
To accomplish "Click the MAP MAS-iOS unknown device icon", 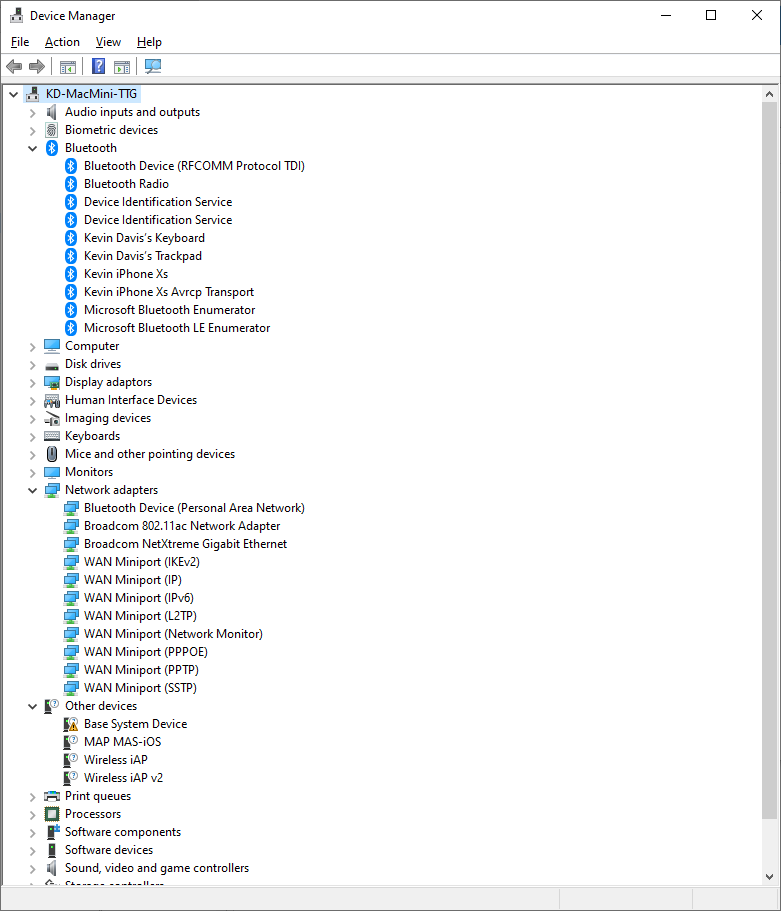I will [71, 742].
